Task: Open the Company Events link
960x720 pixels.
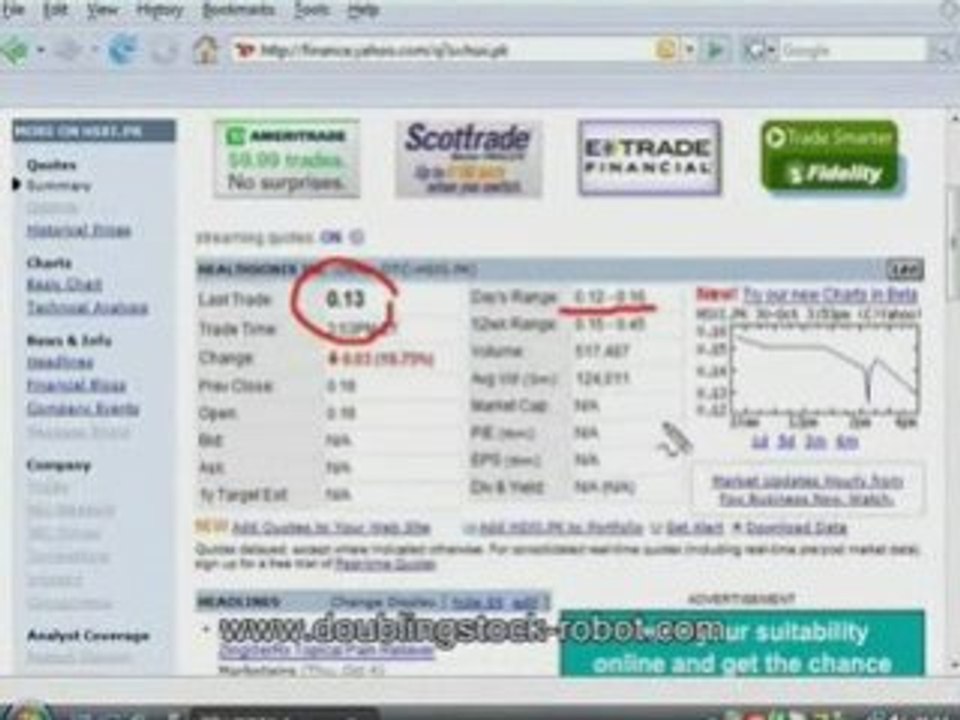Action: (83, 409)
